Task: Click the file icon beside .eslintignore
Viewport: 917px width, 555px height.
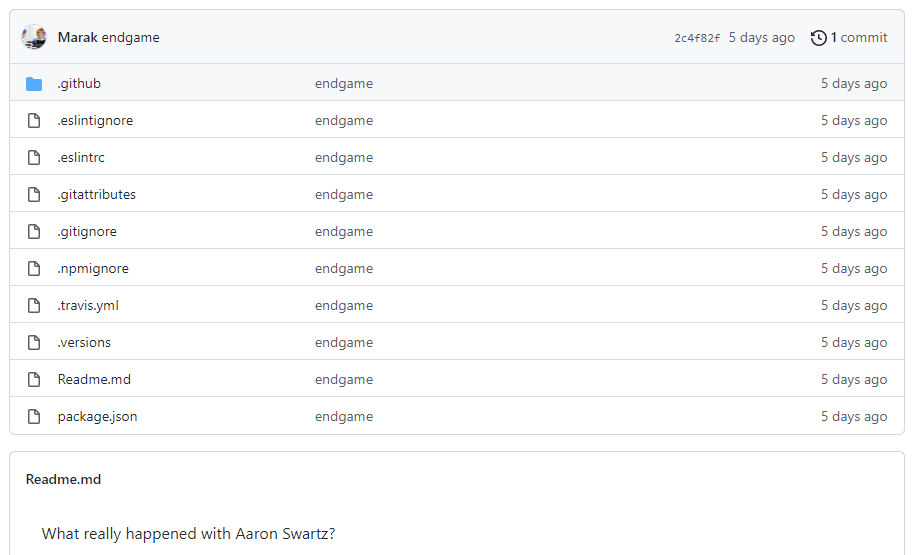Action: [34, 121]
